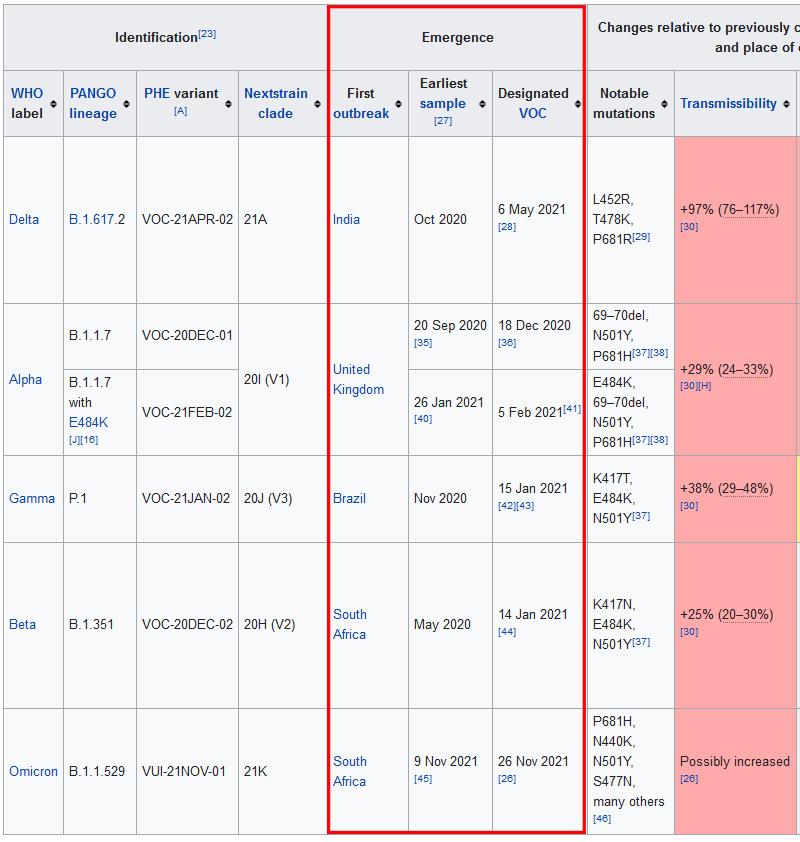Screen dimensions: 800x842
Task: Follow footnote [J] under E484K
Action: coord(75,440)
